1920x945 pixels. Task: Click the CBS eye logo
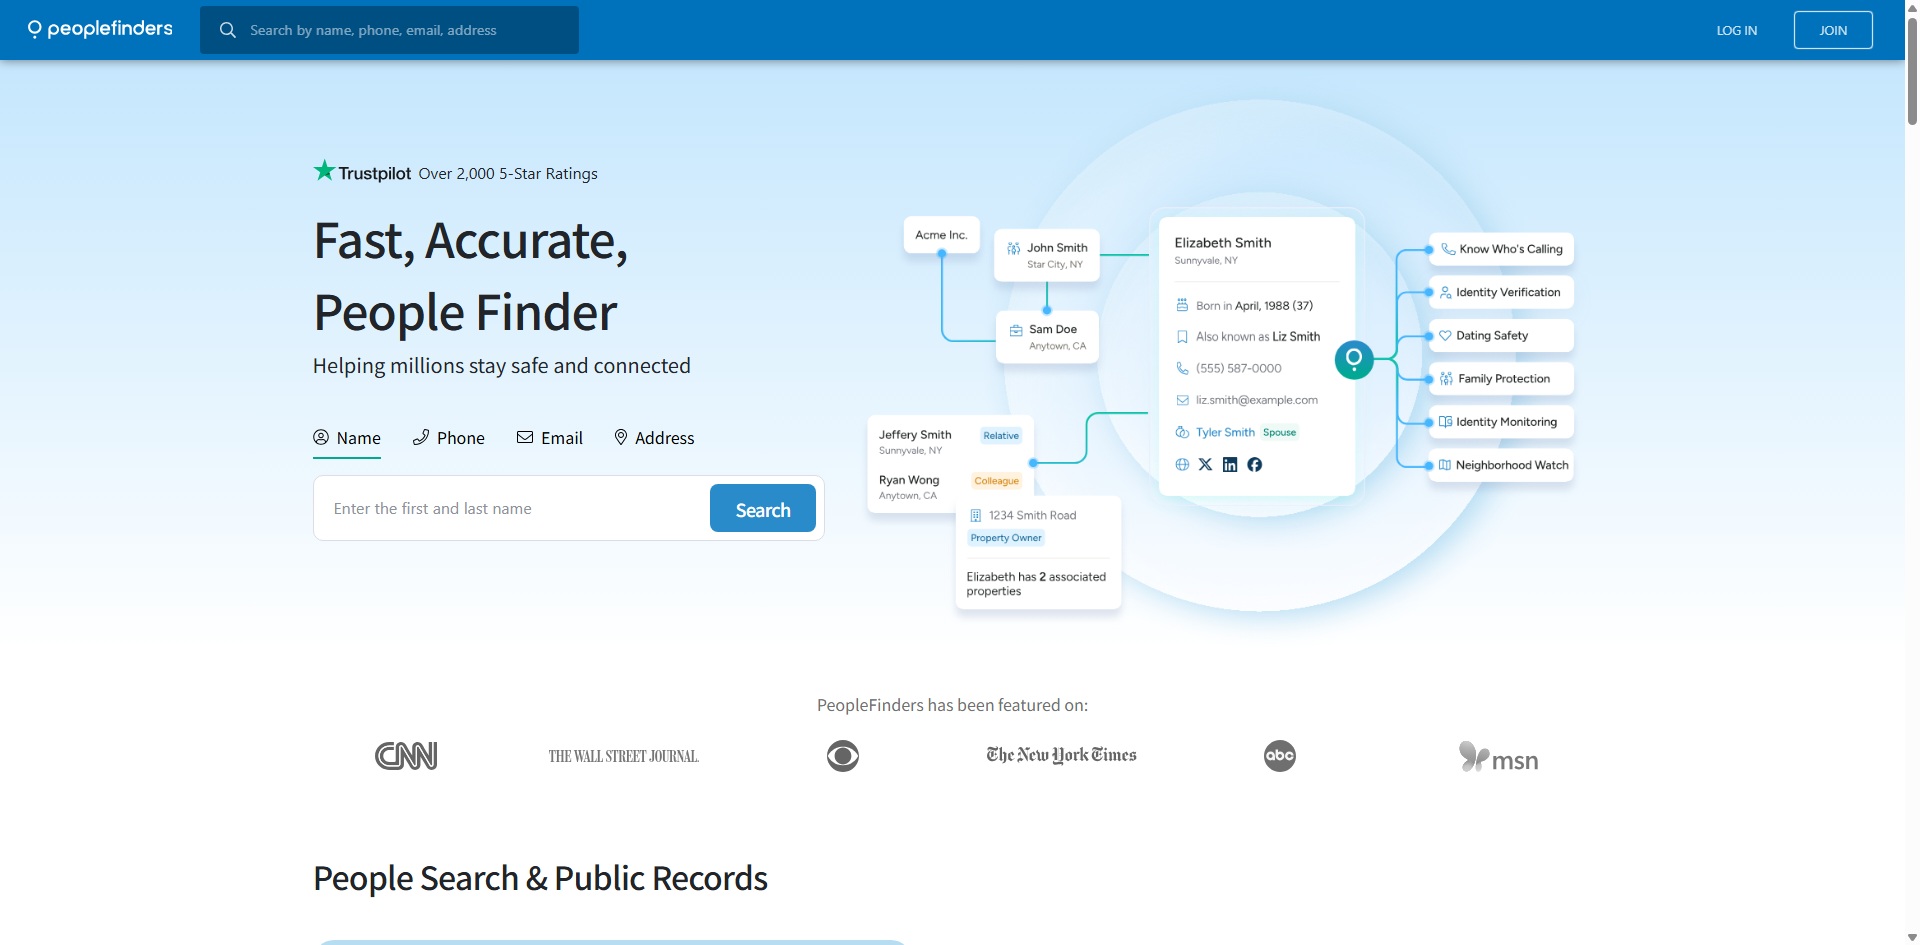pyautogui.click(x=843, y=756)
